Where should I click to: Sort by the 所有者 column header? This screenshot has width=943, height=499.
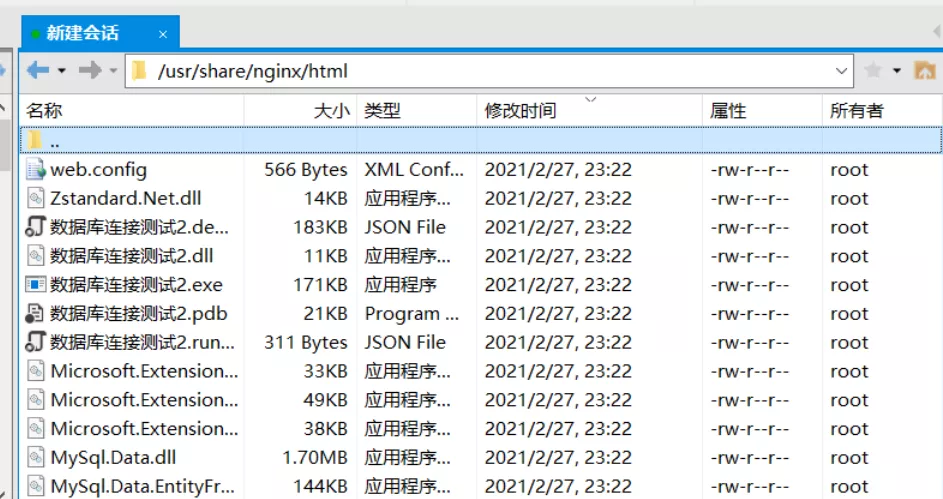tap(882, 111)
